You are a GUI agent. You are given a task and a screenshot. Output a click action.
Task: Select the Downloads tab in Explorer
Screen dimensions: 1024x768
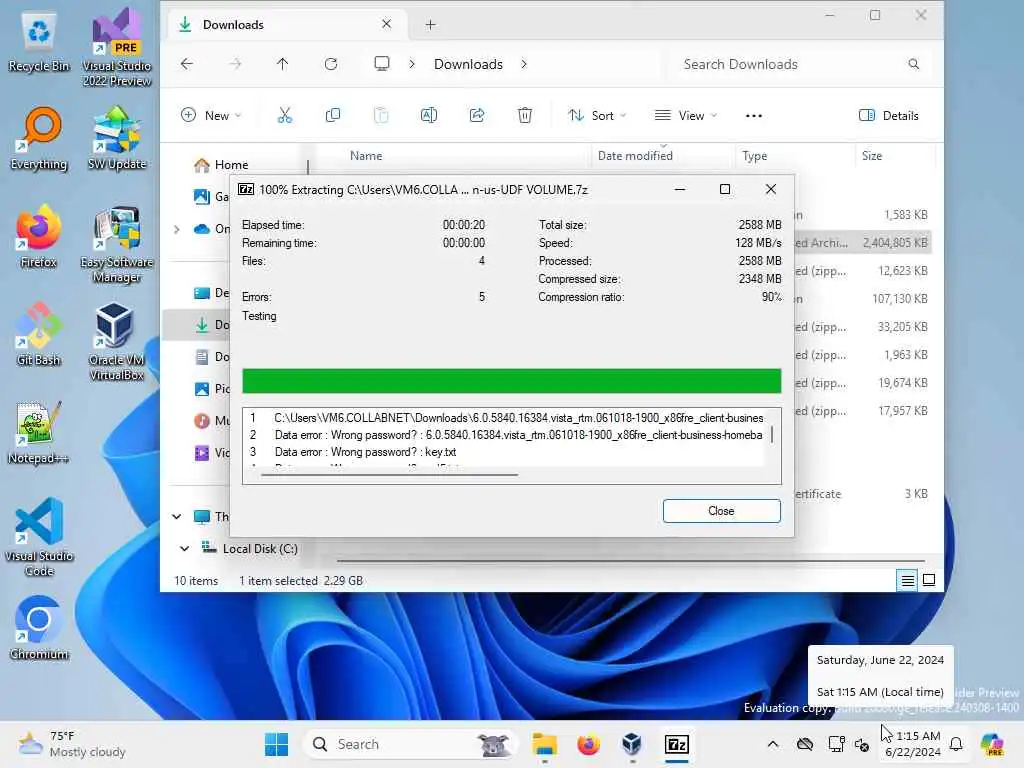[286, 25]
